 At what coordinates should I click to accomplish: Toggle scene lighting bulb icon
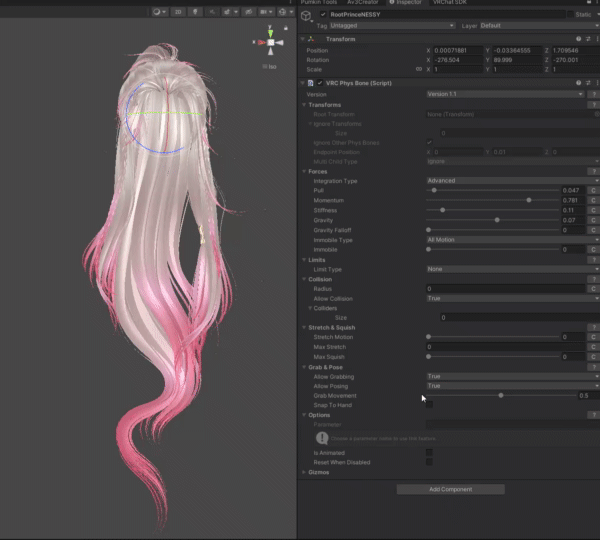(195, 12)
